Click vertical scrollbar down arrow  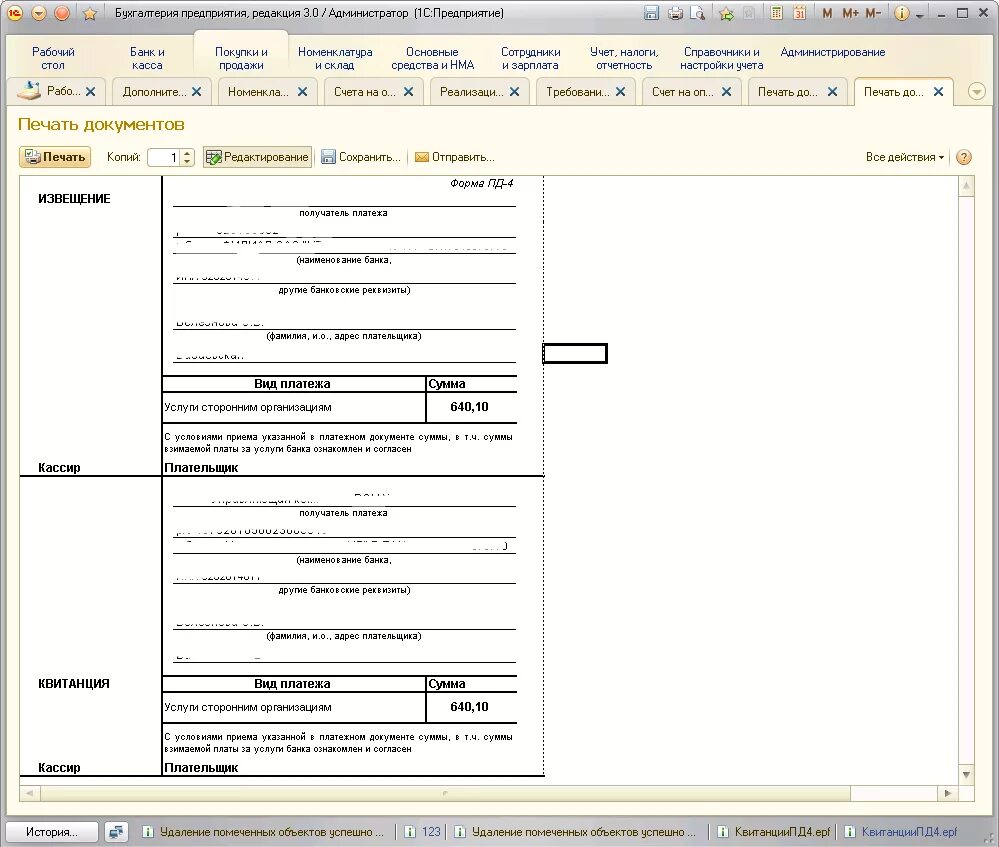click(x=967, y=774)
